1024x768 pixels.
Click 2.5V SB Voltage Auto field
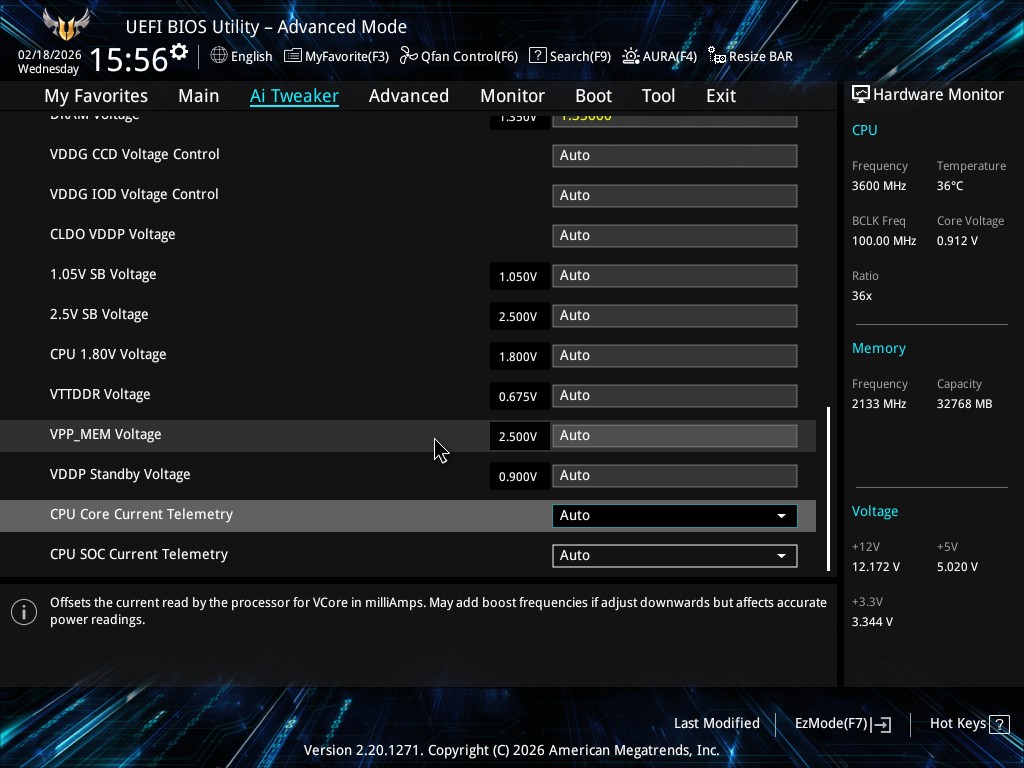tap(675, 315)
